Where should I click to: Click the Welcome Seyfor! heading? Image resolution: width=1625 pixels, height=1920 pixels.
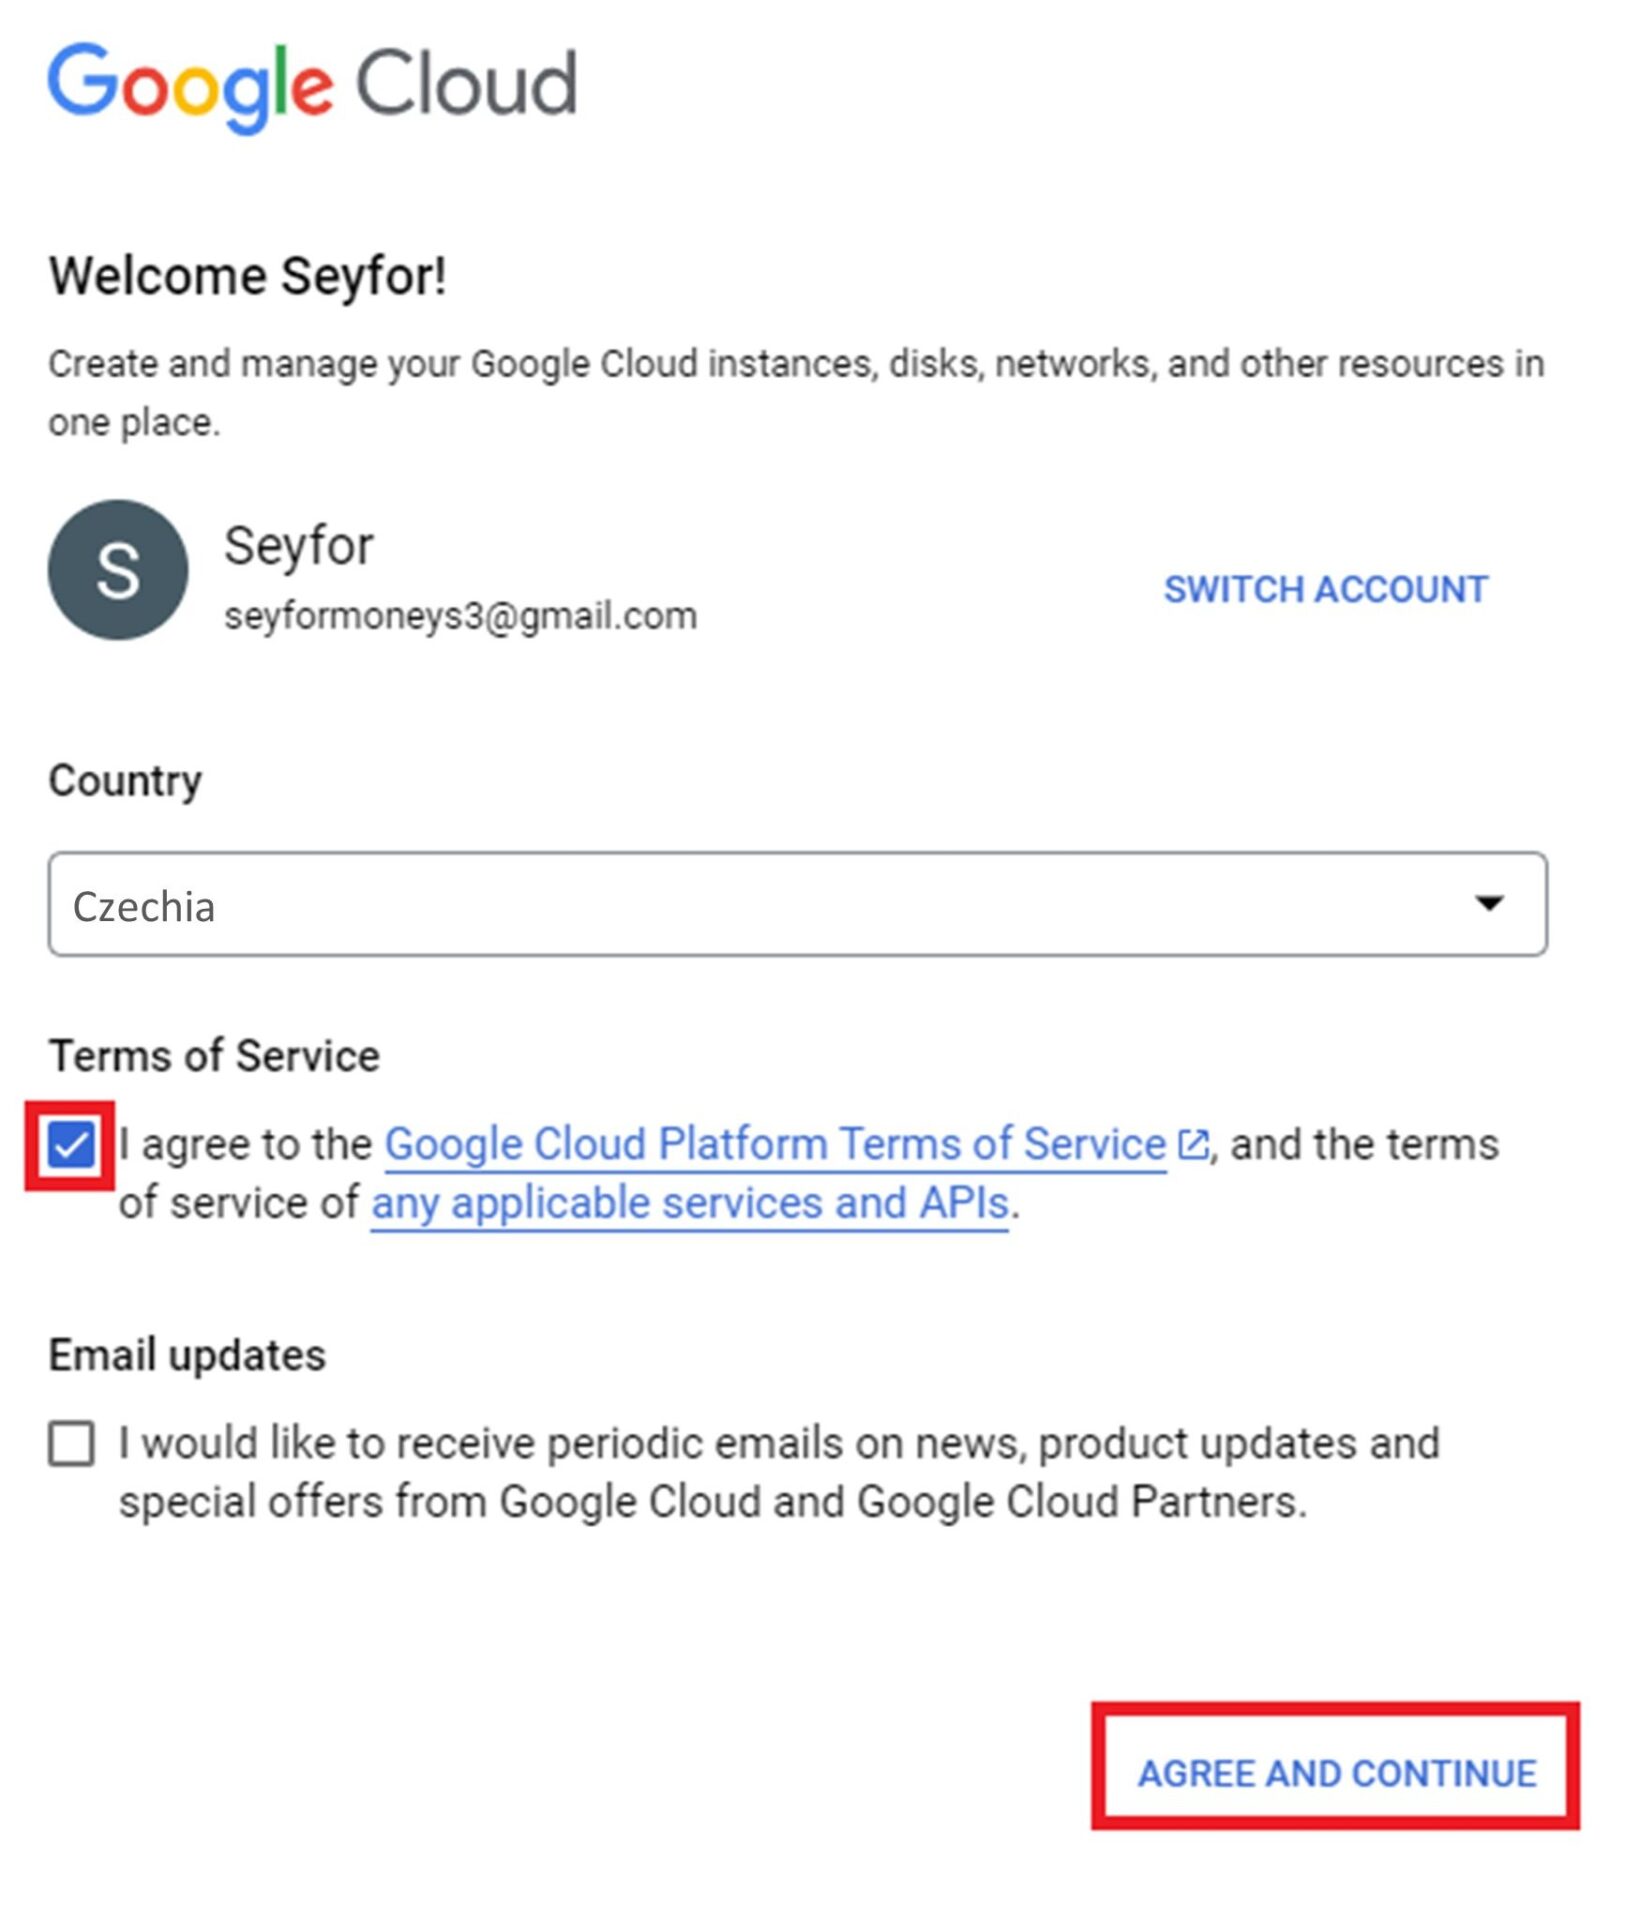[247, 276]
